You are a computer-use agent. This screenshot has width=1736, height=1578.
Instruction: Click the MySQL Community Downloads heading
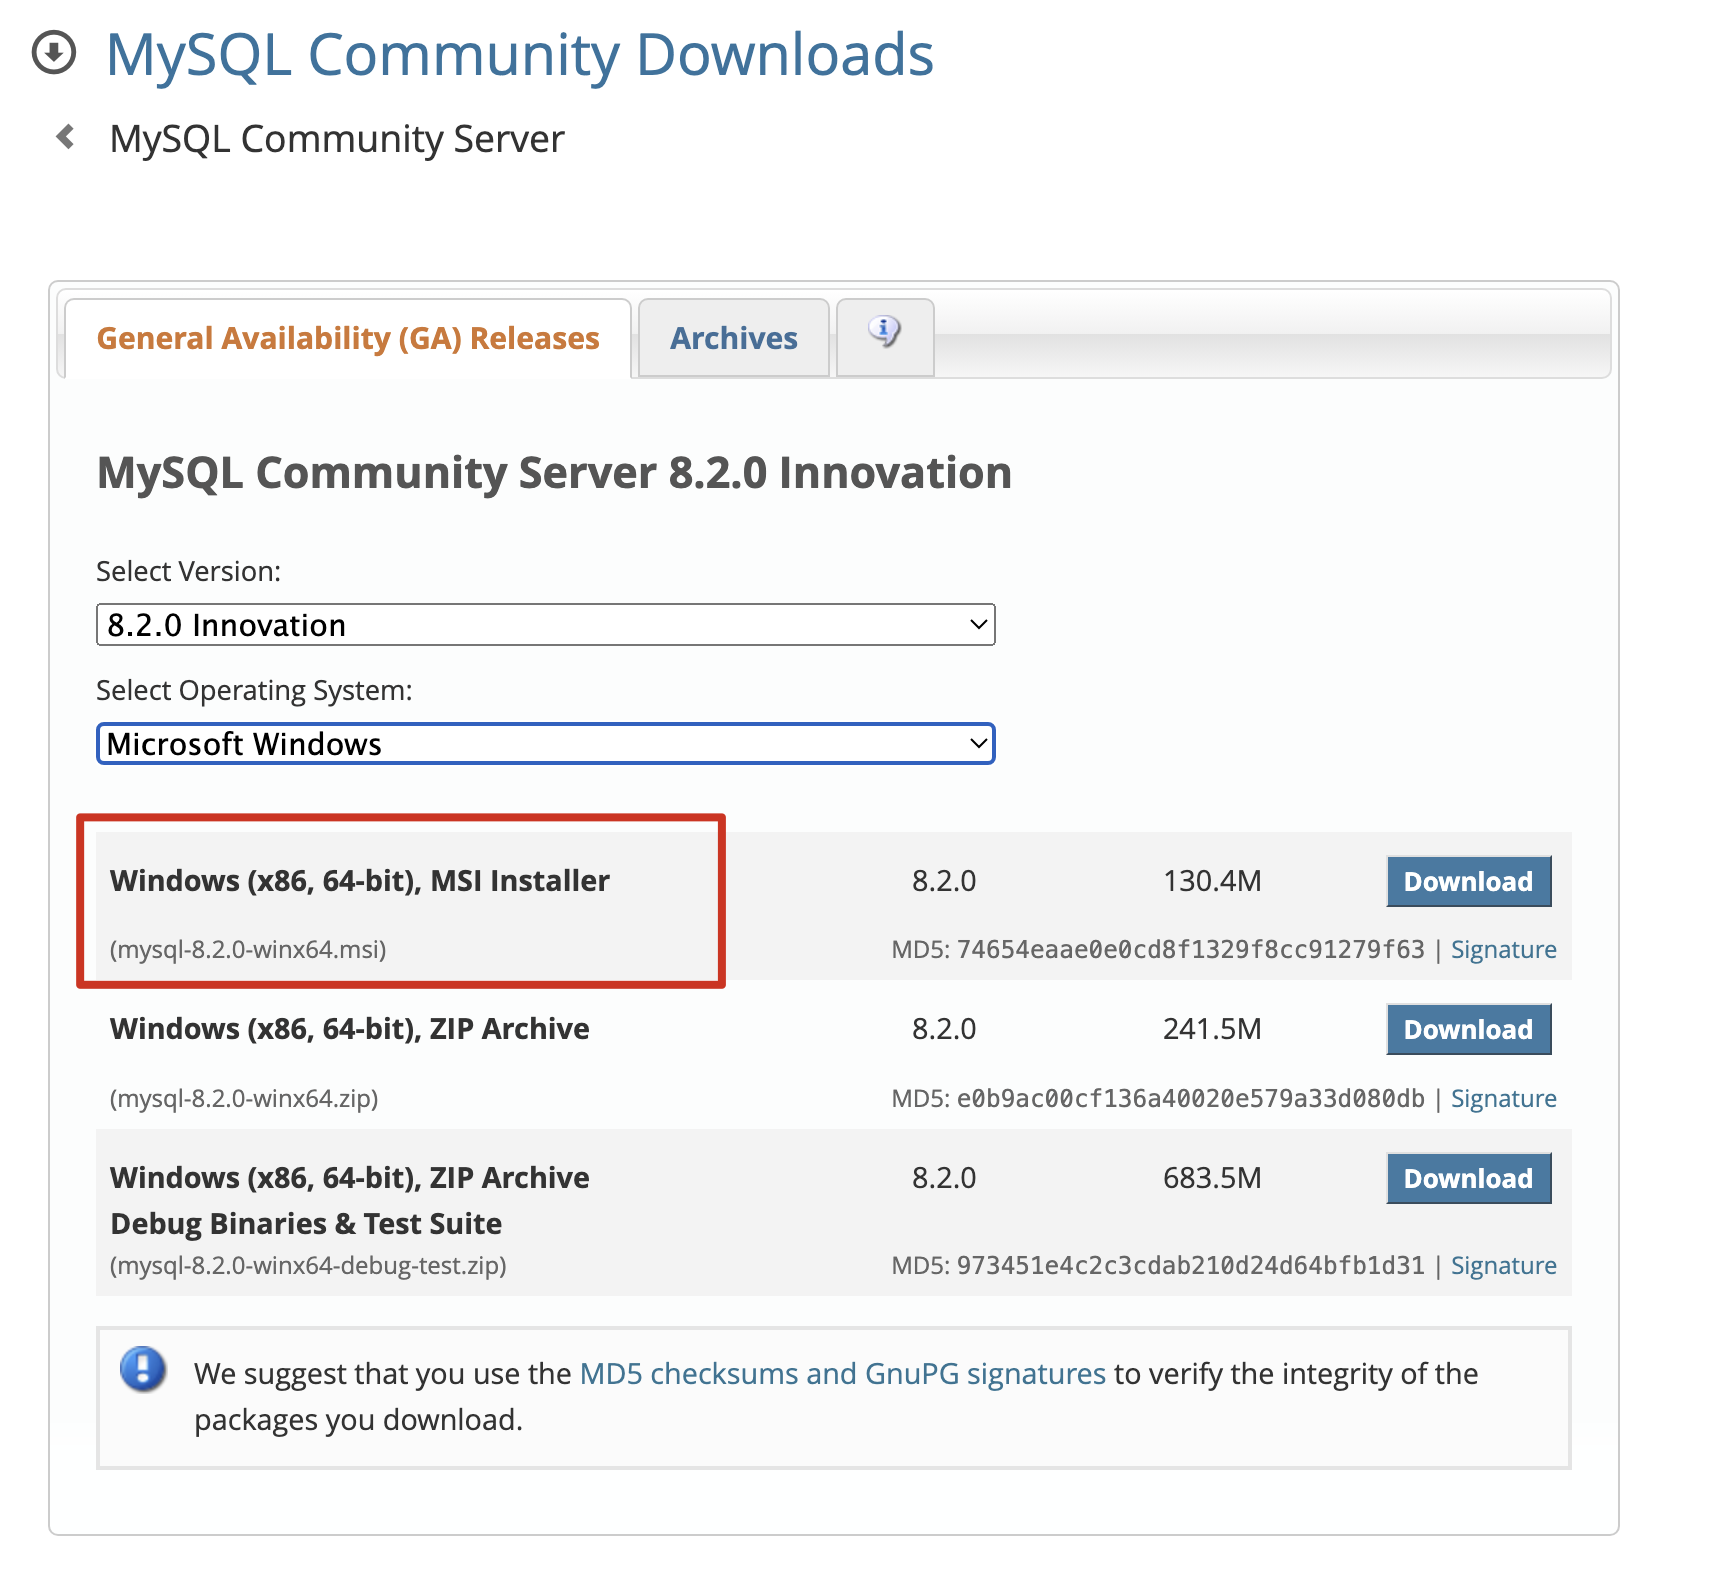click(519, 55)
